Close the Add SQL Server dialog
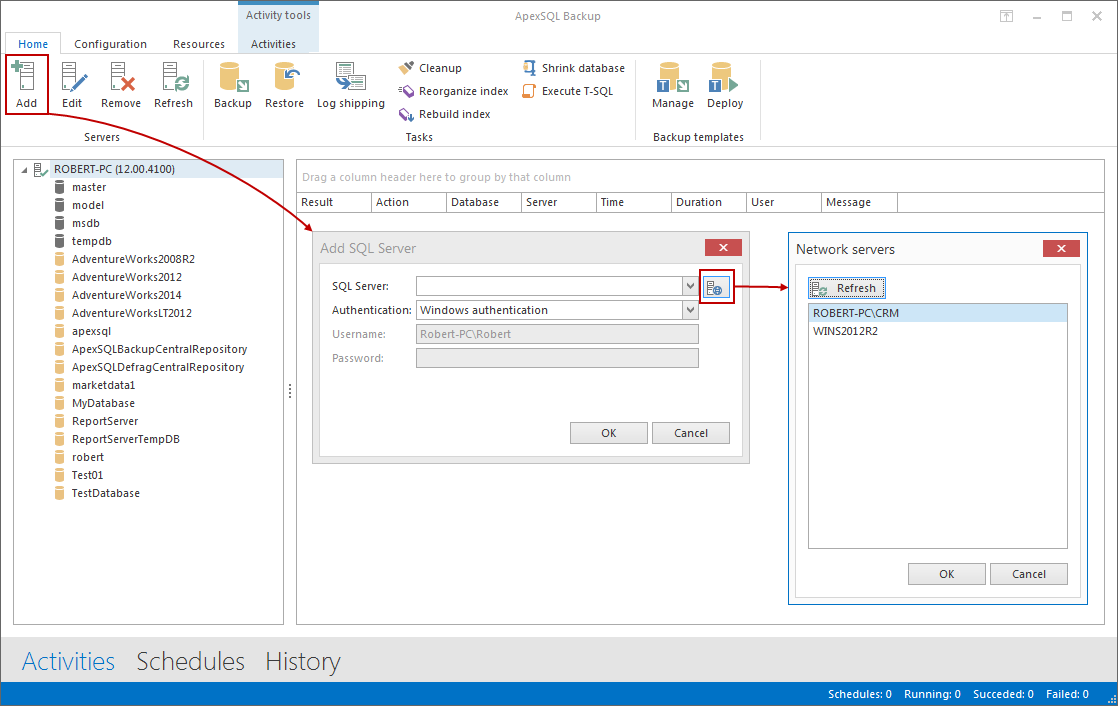Image resolution: width=1118 pixels, height=706 pixels. 723,247
